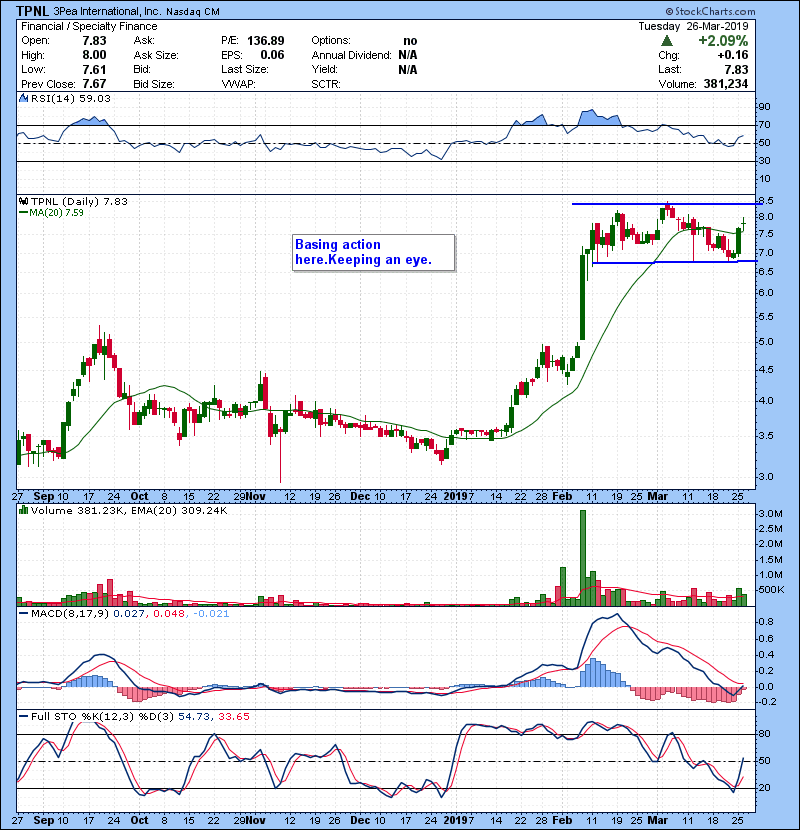This screenshot has width=800, height=830.
Task: Click the stochastic %D value 33.65
Action: point(233,717)
